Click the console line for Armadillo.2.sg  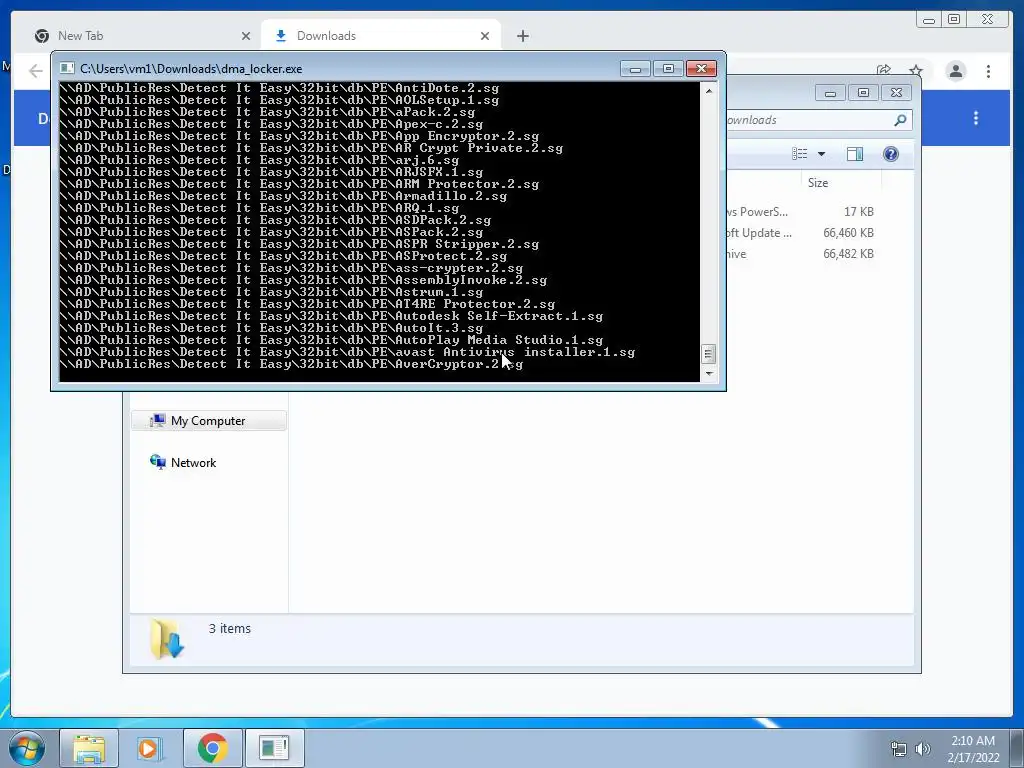[x=283, y=196]
